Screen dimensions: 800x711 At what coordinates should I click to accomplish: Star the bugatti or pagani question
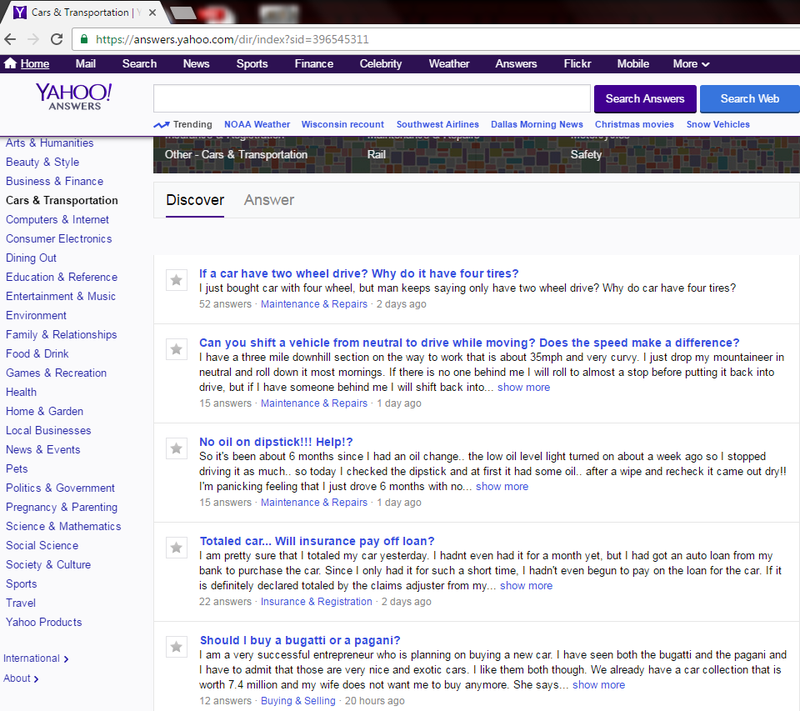[x=177, y=647]
